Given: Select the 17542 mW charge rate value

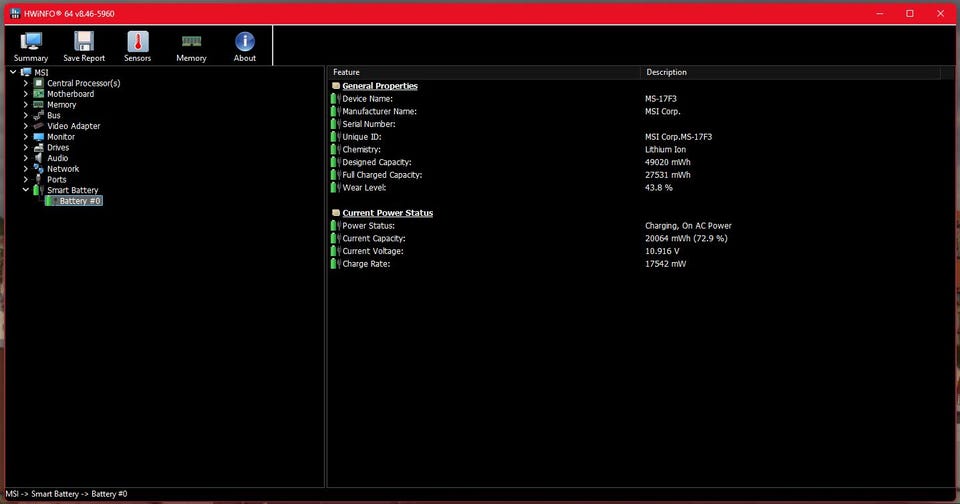Looking at the screenshot, I should coord(665,264).
